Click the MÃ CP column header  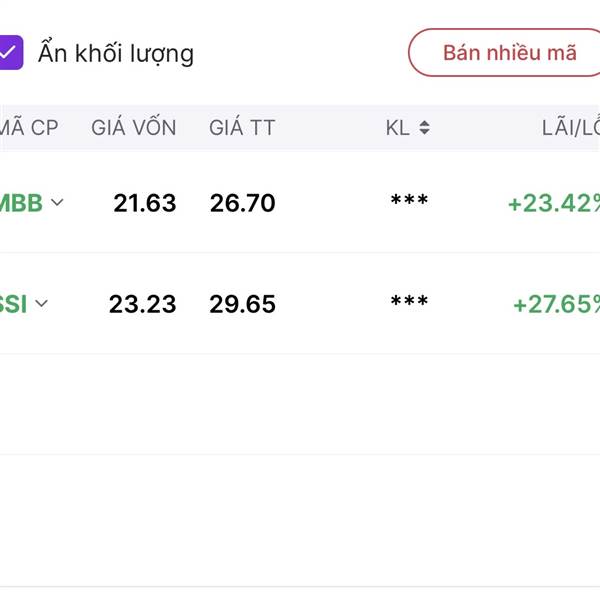[29, 128]
